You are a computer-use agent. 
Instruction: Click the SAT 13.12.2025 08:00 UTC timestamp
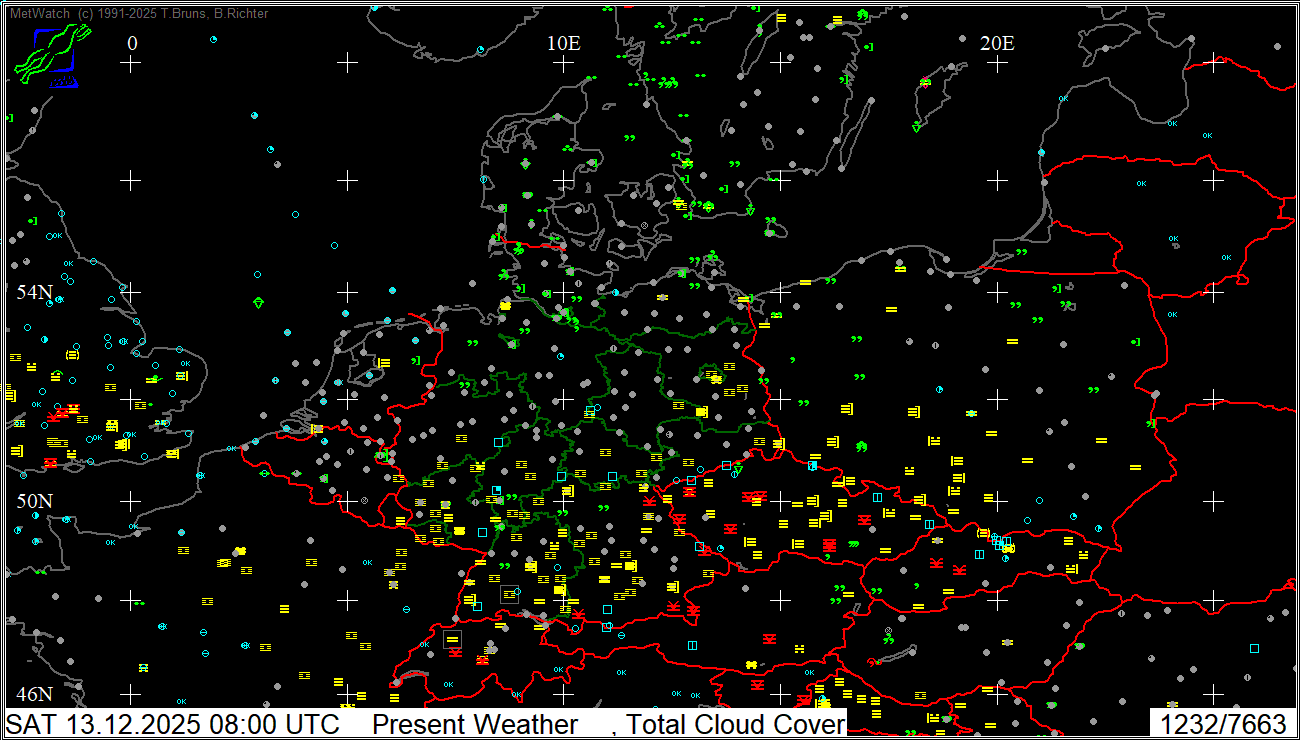click(173, 724)
